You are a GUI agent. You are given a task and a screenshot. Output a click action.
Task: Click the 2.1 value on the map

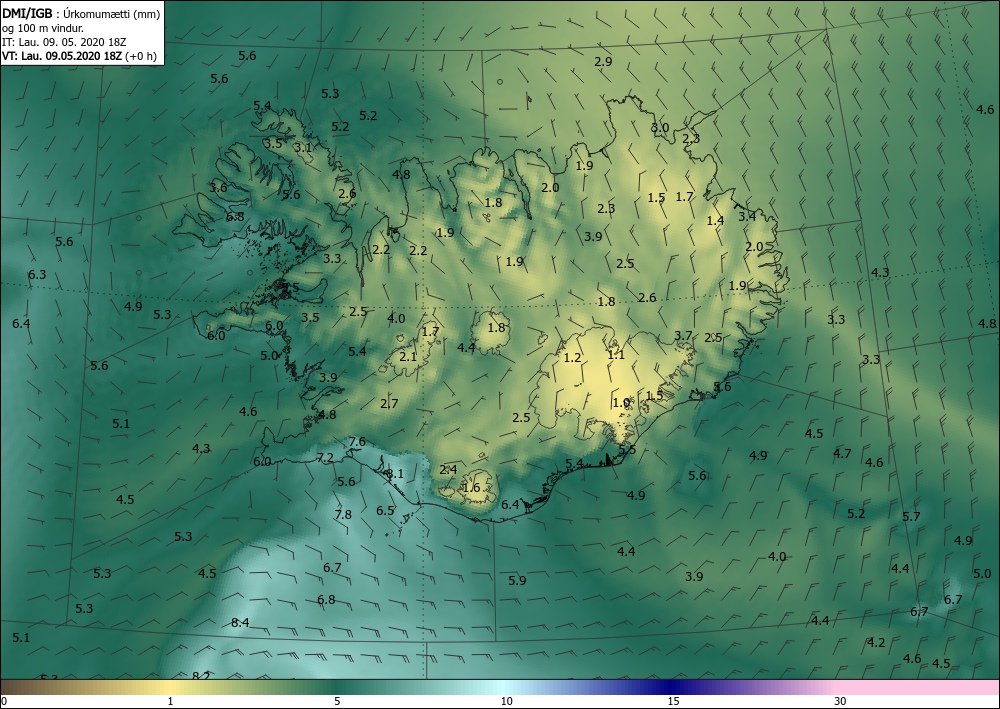(x=408, y=356)
